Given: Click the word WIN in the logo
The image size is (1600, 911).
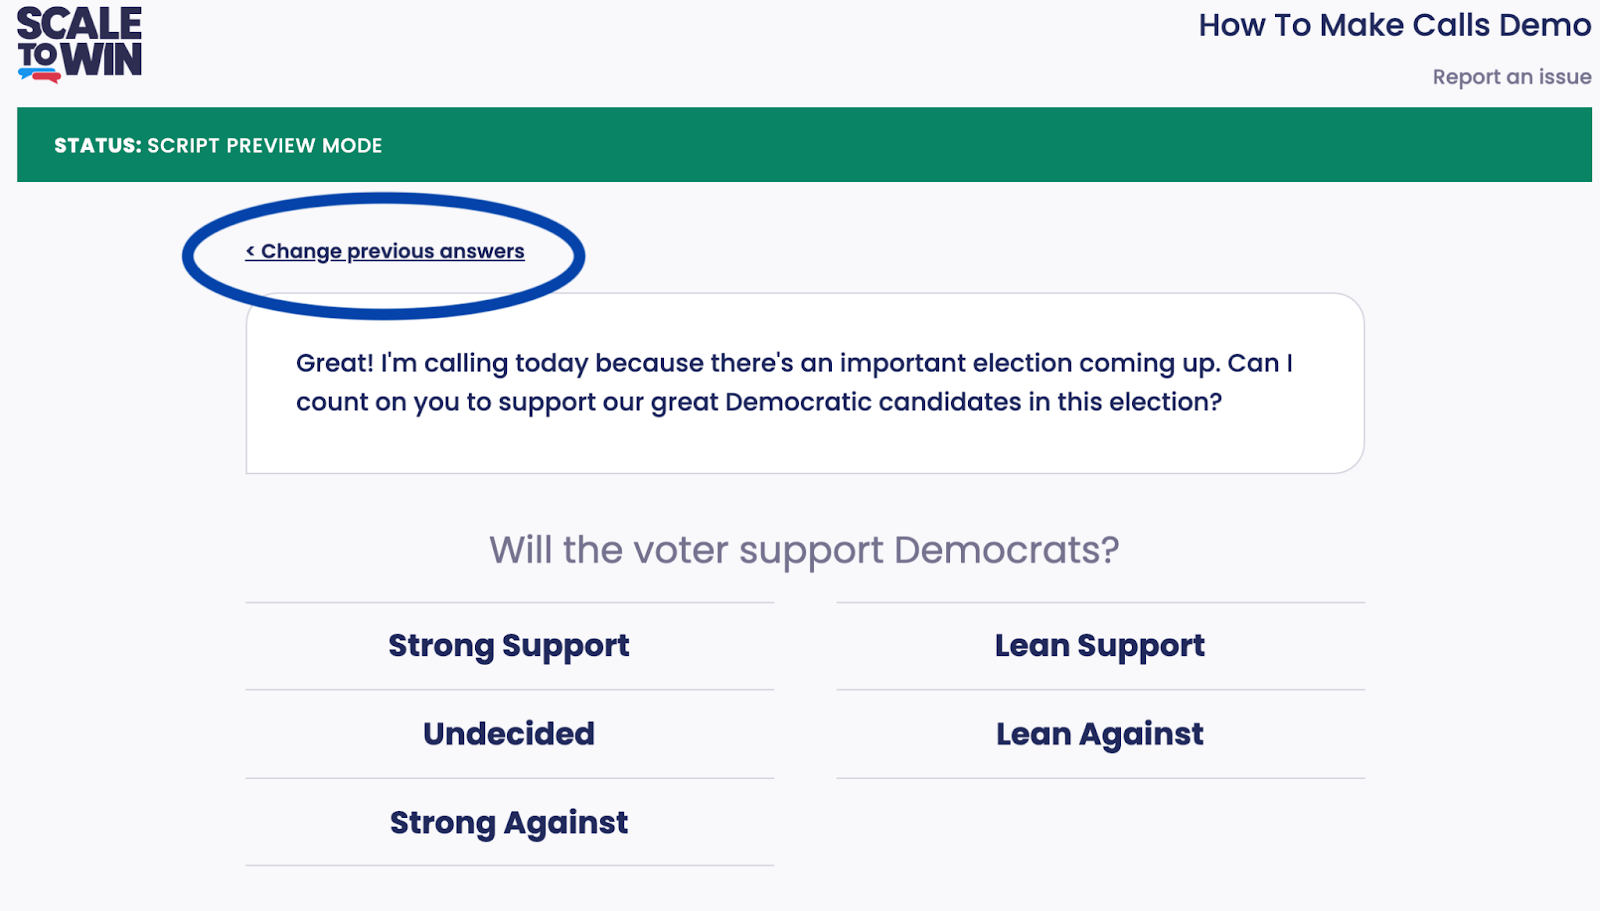Looking at the screenshot, I should tap(102, 60).
